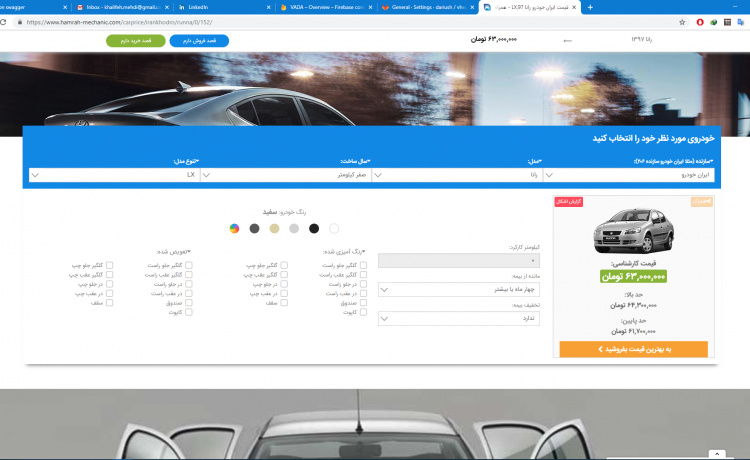This screenshot has width=750, height=460.
Task: Click the upper-bound price ۶۴,۳۰۰,۰۰۰ تومان
Action: tap(633, 305)
